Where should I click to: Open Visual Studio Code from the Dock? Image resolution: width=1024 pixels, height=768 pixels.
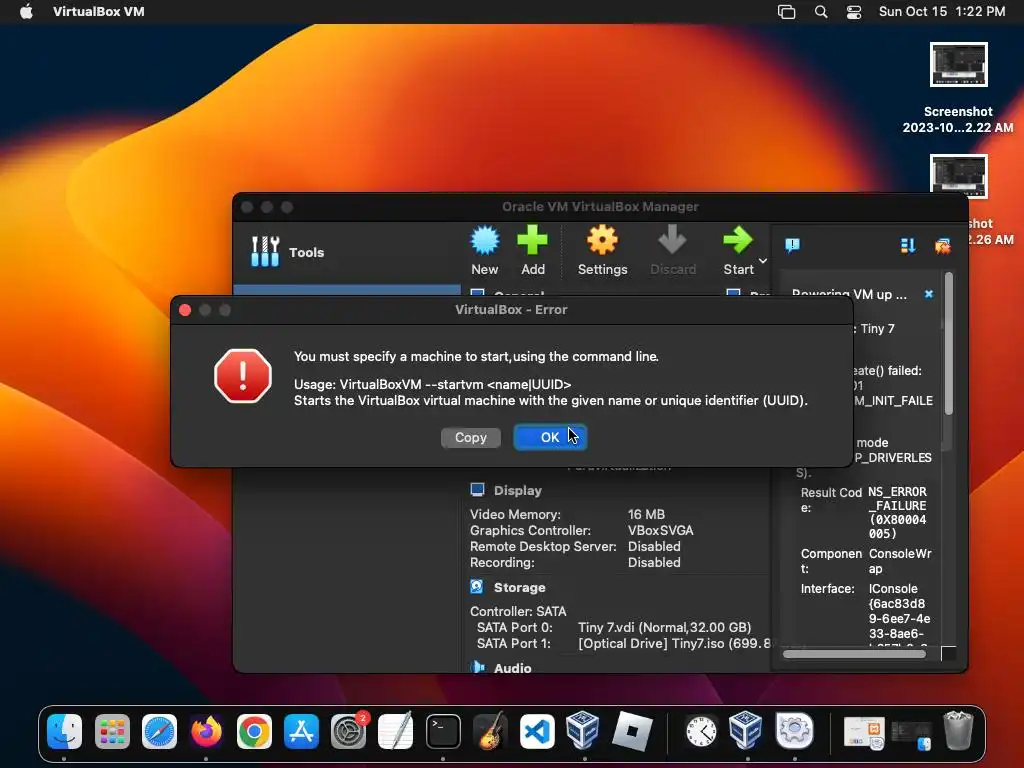click(x=537, y=731)
